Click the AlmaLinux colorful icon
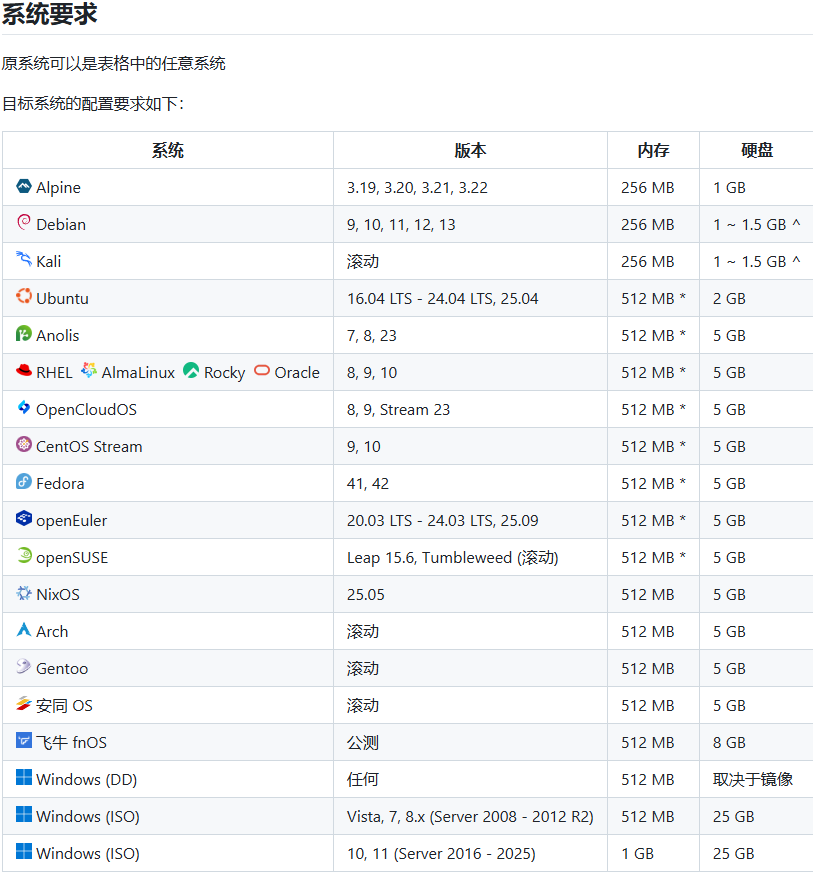 coord(89,371)
